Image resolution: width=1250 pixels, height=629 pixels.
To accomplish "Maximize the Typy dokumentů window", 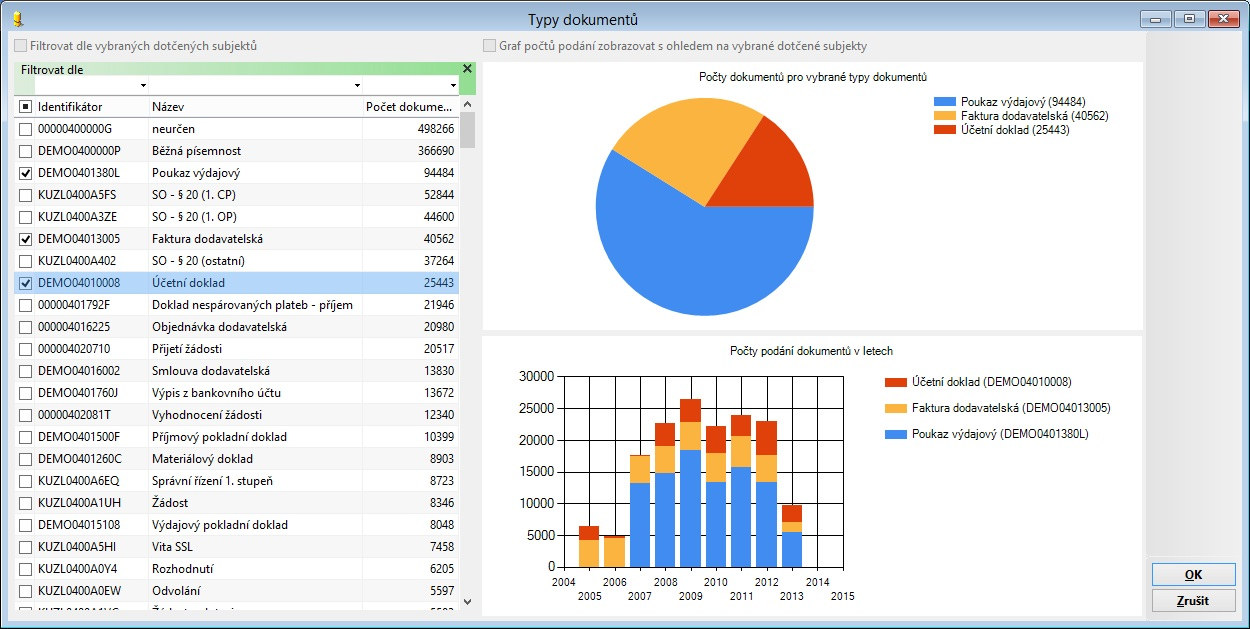I will click(x=1189, y=18).
